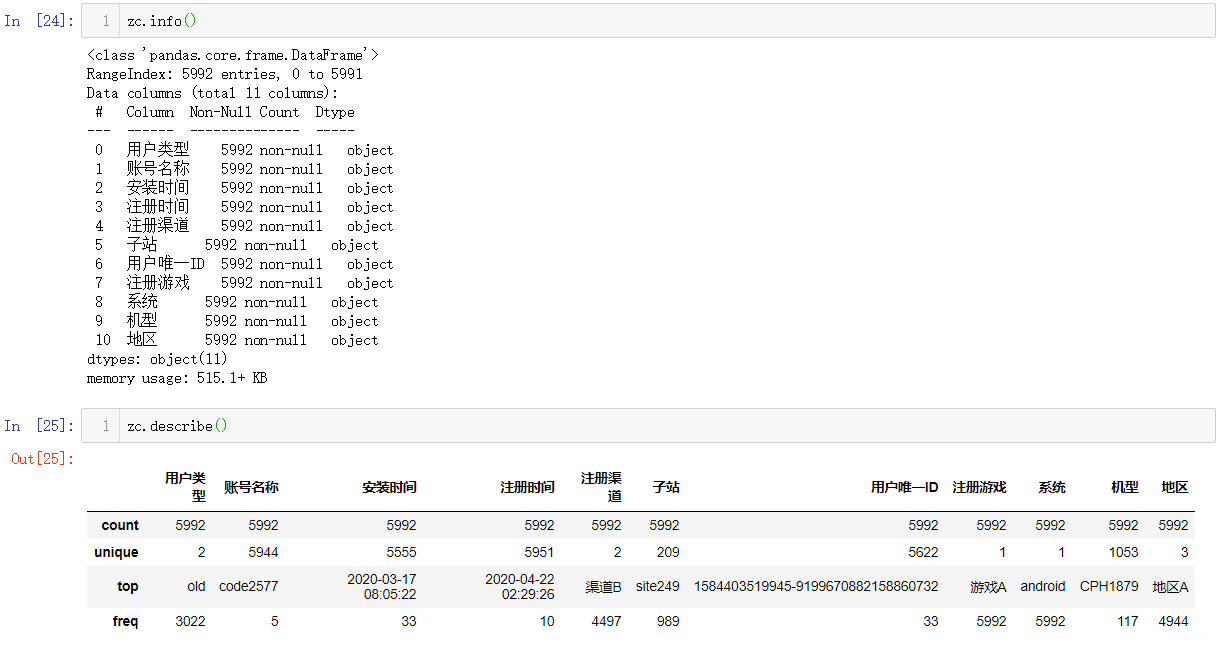This screenshot has width=1218, height=646.
Task: Select the freq value 4497
Action: (606, 621)
